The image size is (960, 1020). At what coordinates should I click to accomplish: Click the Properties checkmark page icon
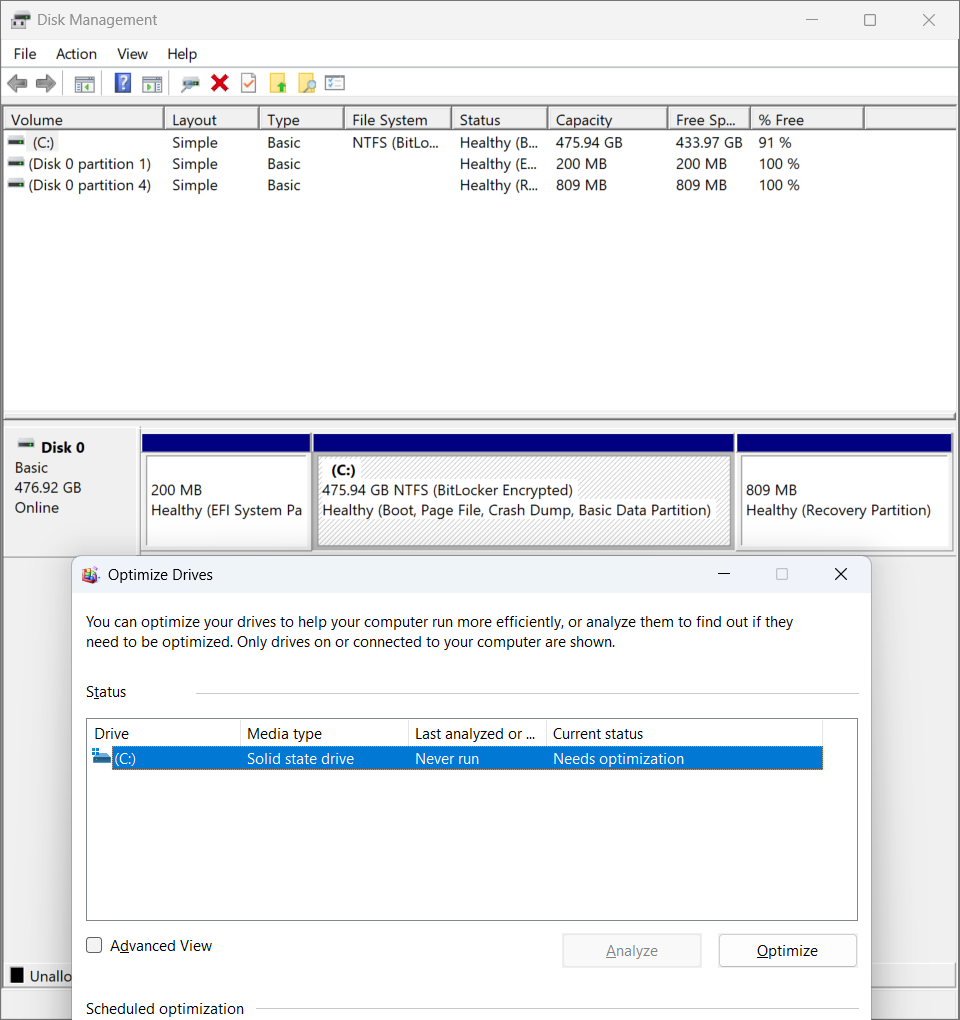(x=248, y=83)
